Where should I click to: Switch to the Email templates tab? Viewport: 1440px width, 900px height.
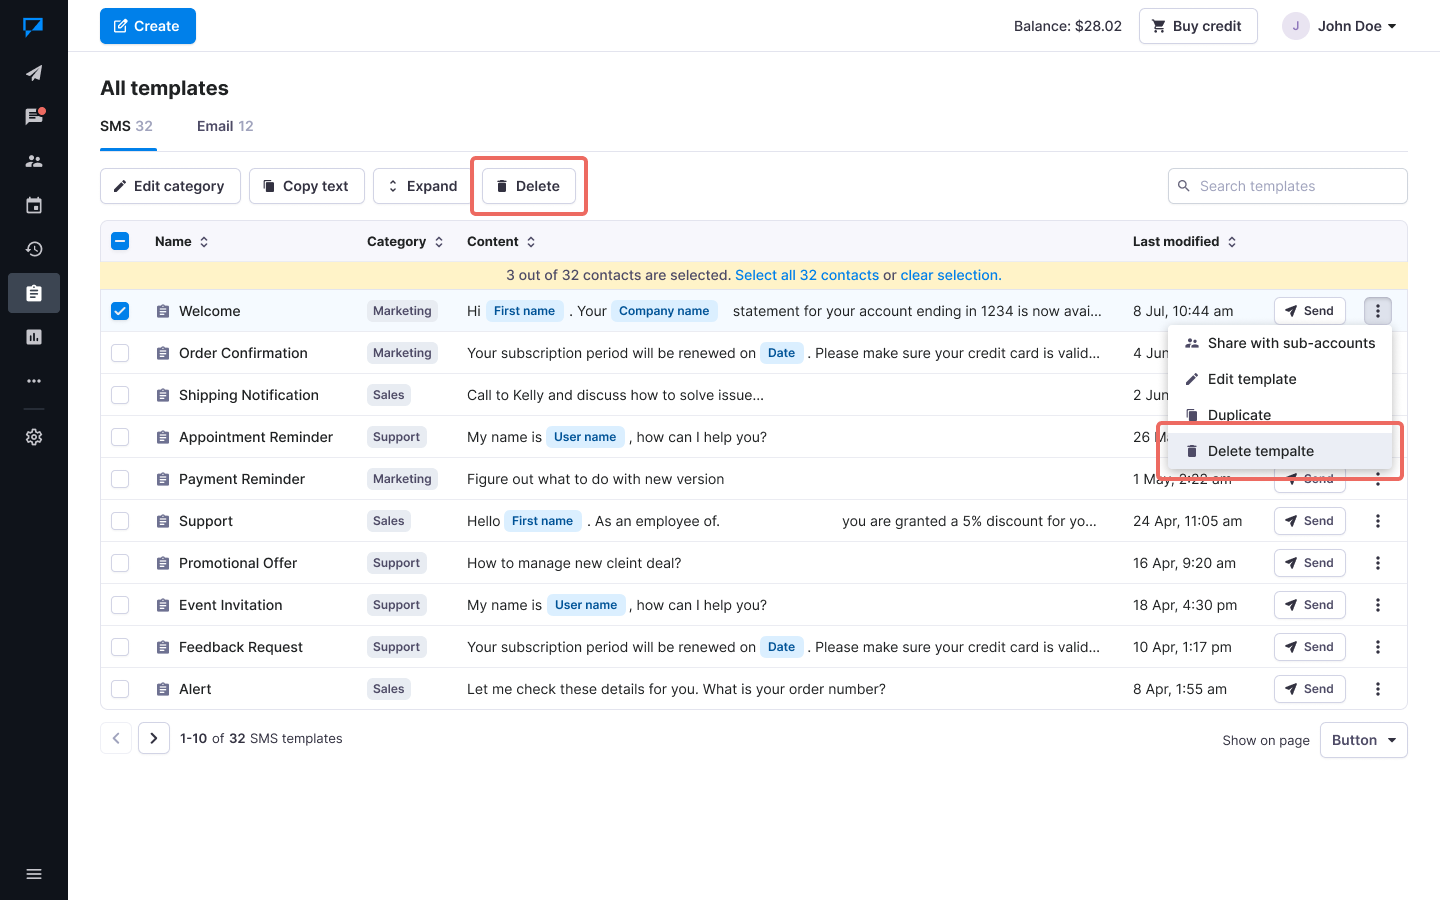(225, 126)
